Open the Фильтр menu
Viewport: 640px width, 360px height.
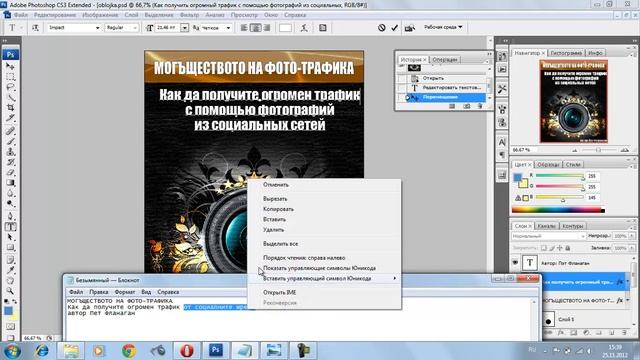point(189,15)
